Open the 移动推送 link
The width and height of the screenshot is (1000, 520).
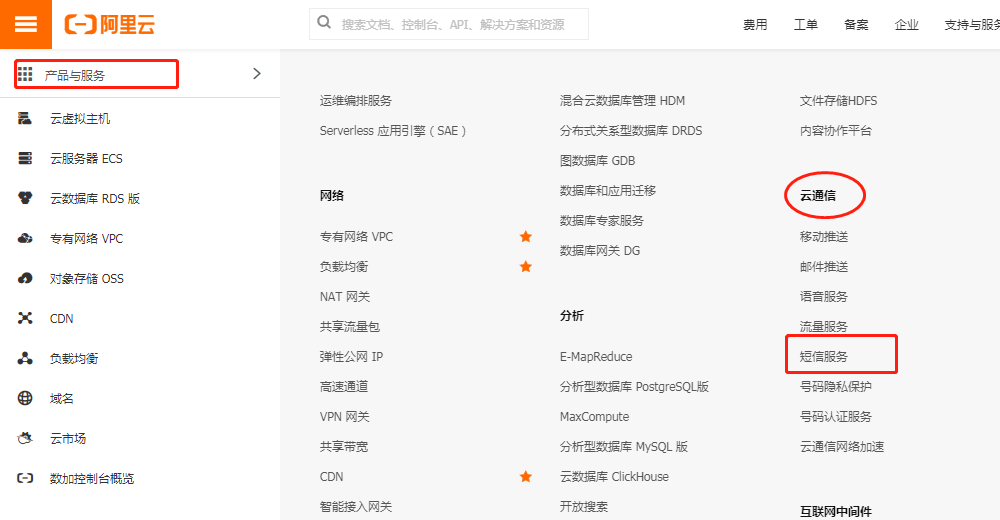coord(824,237)
